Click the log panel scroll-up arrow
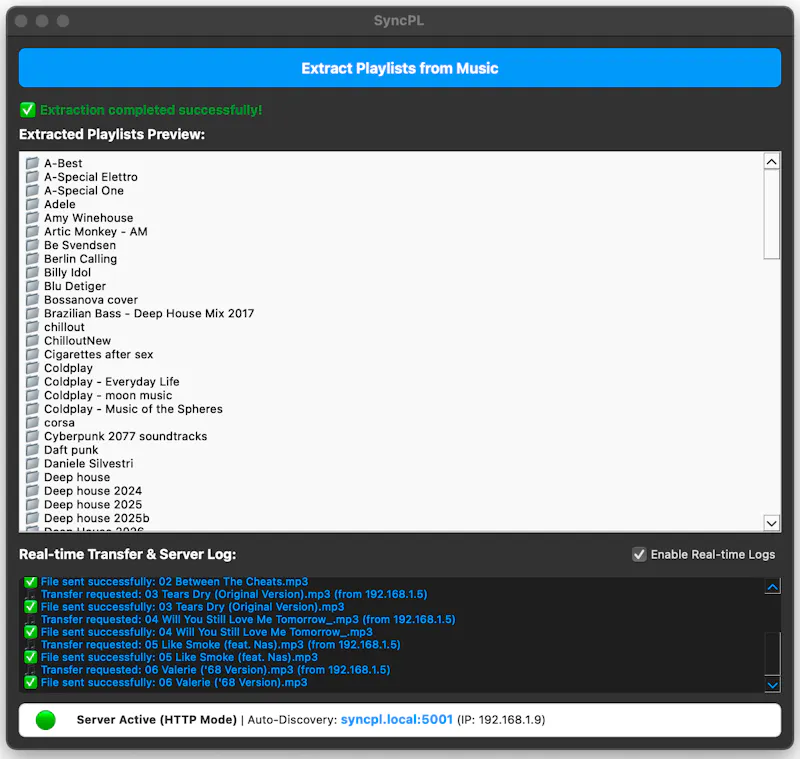 coord(772,587)
